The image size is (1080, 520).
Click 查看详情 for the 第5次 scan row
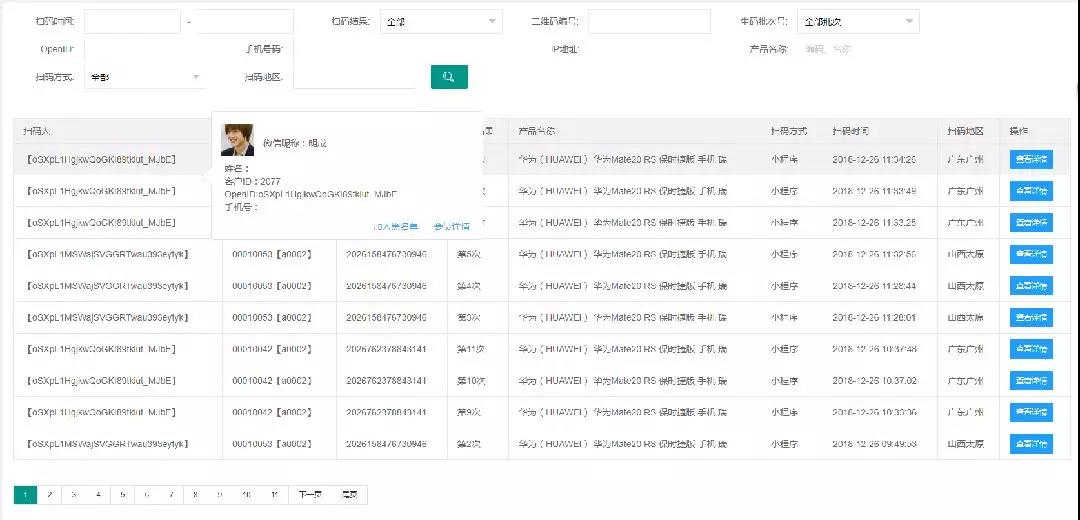[x=1031, y=254]
